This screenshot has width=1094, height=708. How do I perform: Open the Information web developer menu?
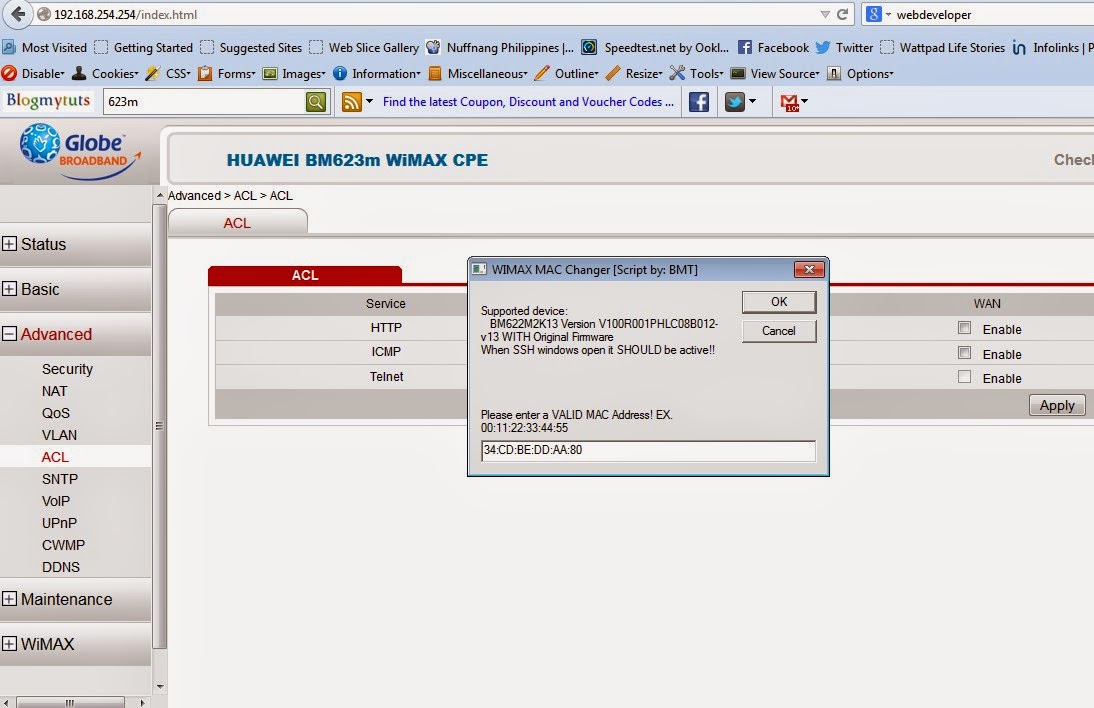[377, 73]
